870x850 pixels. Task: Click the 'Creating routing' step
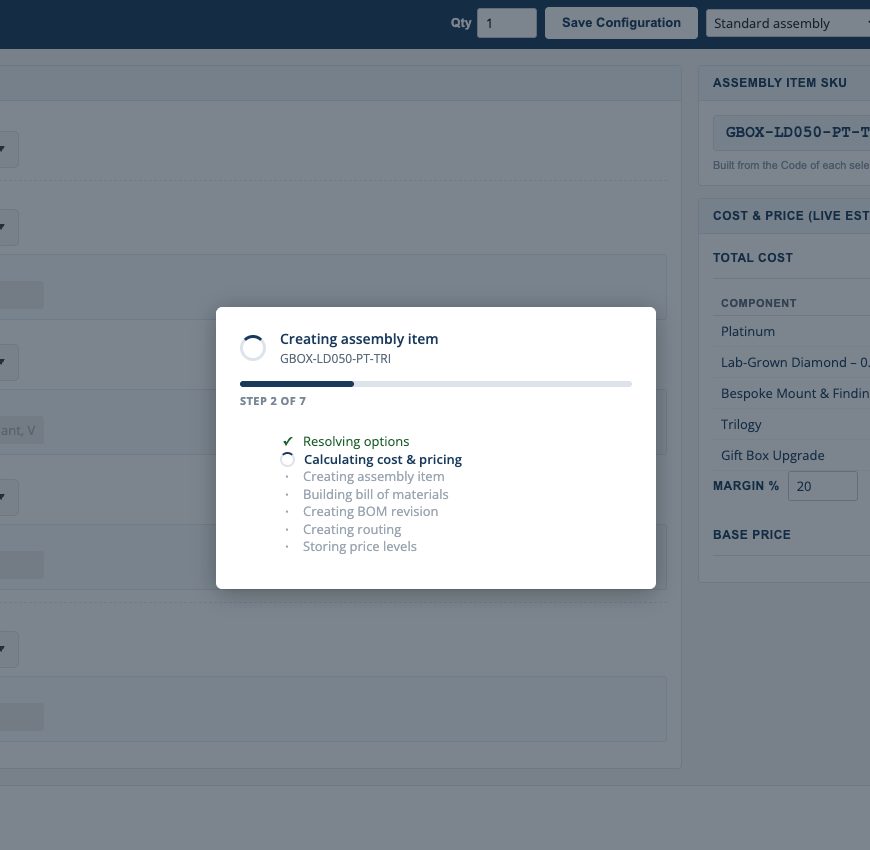click(352, 529)
